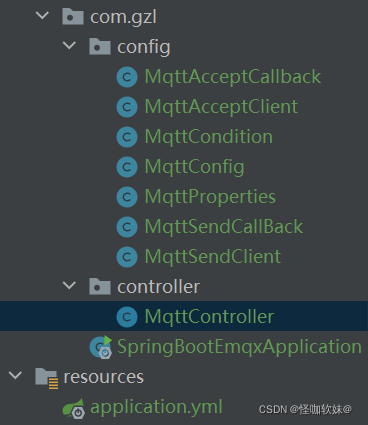Click the com.gzl package folder icon

pos(73,16)
